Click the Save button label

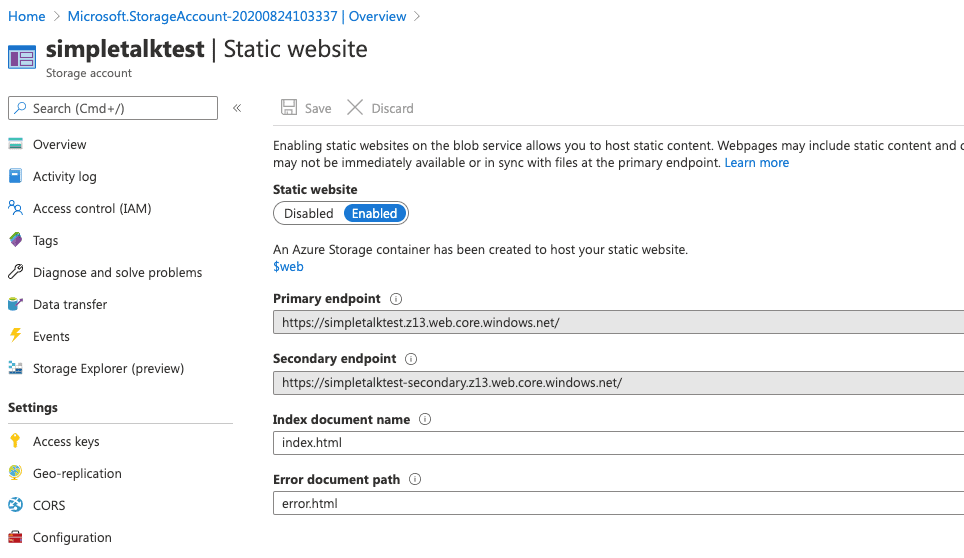coord(318,108)
